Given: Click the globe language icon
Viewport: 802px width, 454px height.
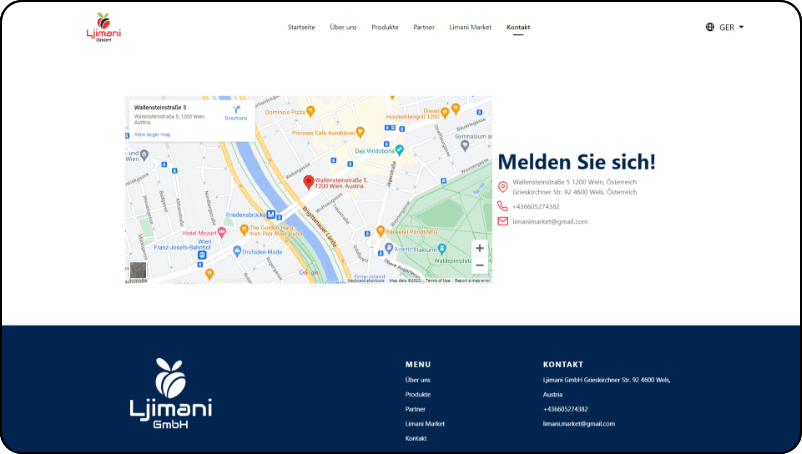Looking at the screenshot, I should [709, 27].
